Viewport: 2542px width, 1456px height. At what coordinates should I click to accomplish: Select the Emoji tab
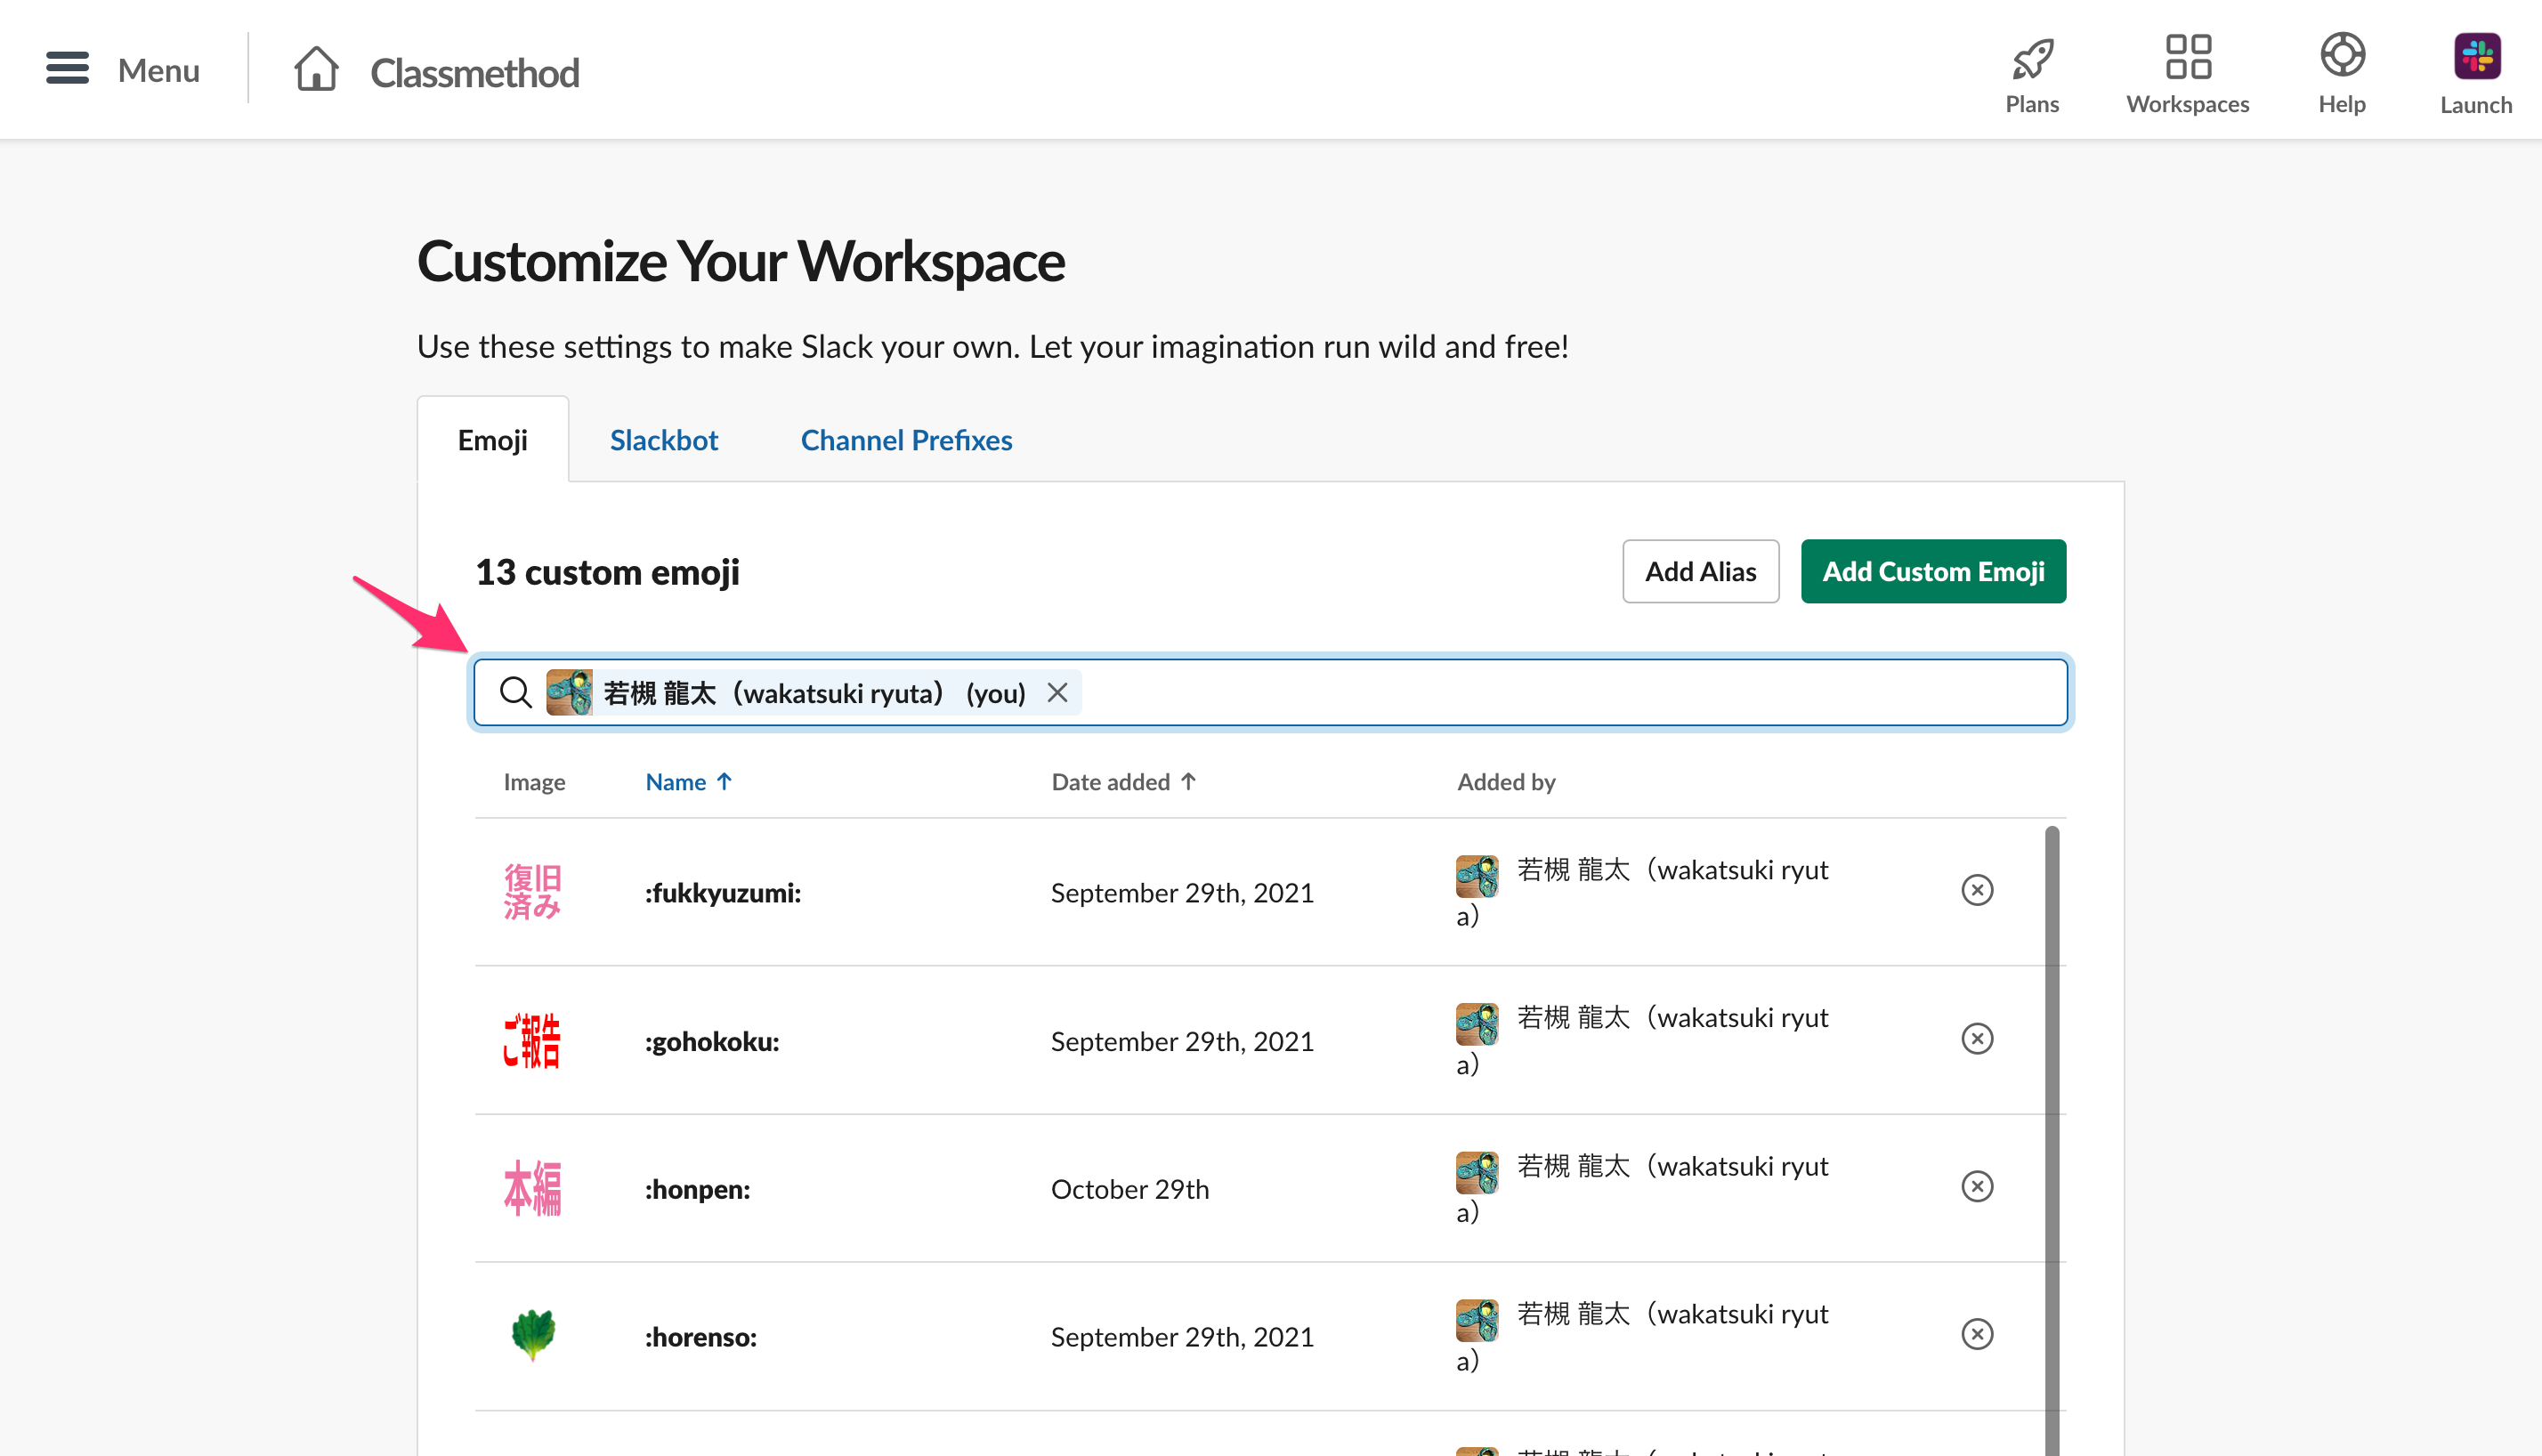492,440
